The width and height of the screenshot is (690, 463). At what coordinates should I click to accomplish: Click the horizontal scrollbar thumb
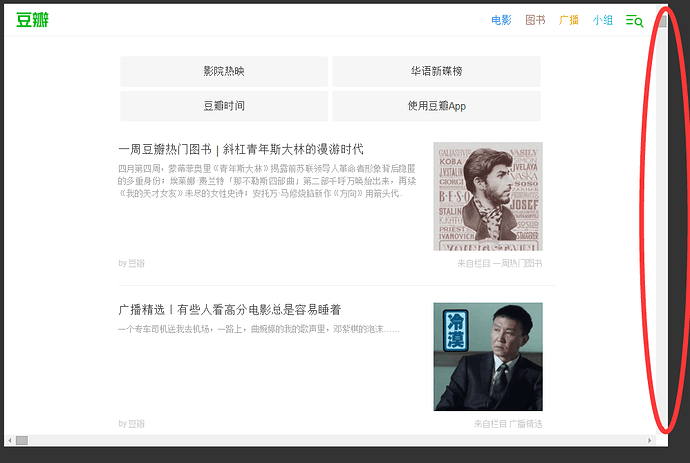tap(22, 440)
